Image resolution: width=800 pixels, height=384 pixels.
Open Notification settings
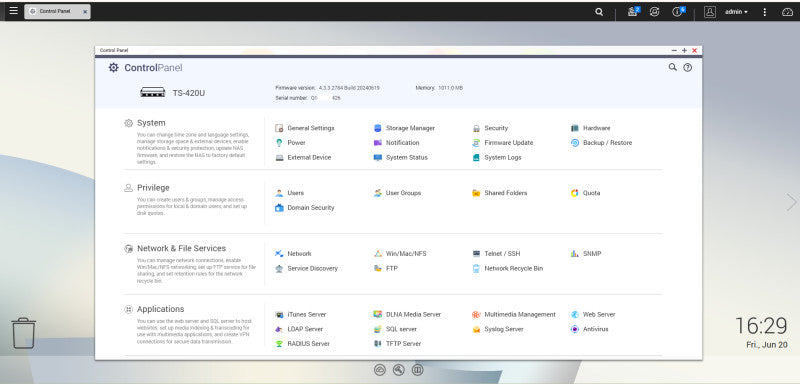tap(396, 143)
